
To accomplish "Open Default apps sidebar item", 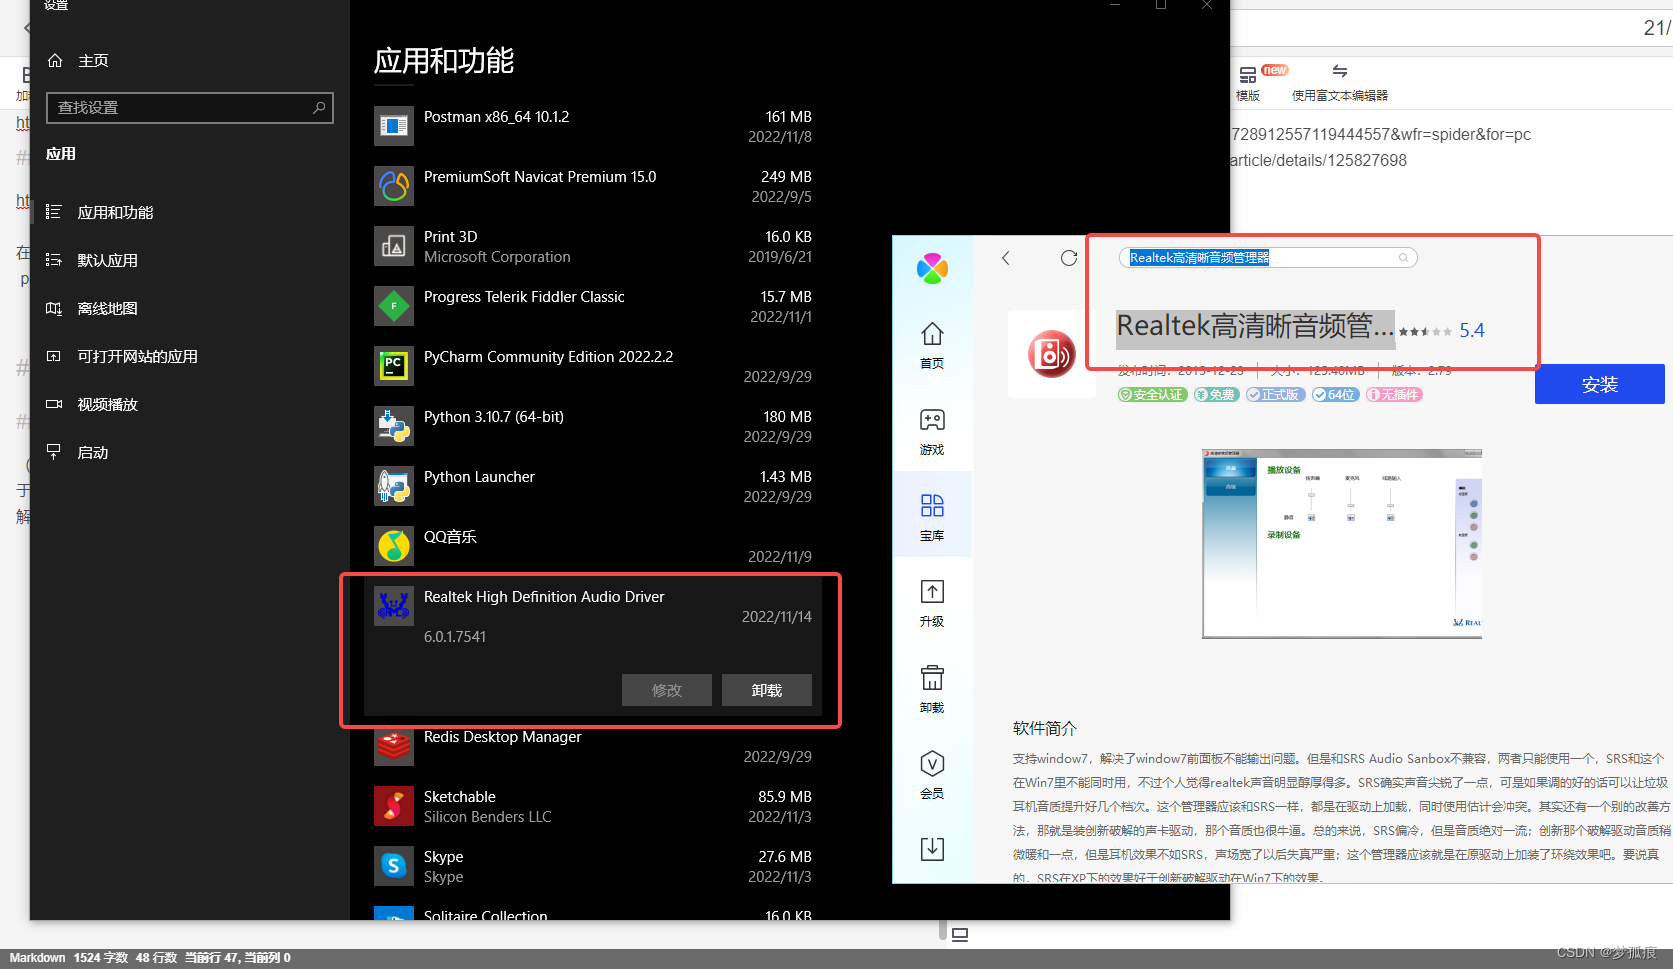I will tap(107, 260).
